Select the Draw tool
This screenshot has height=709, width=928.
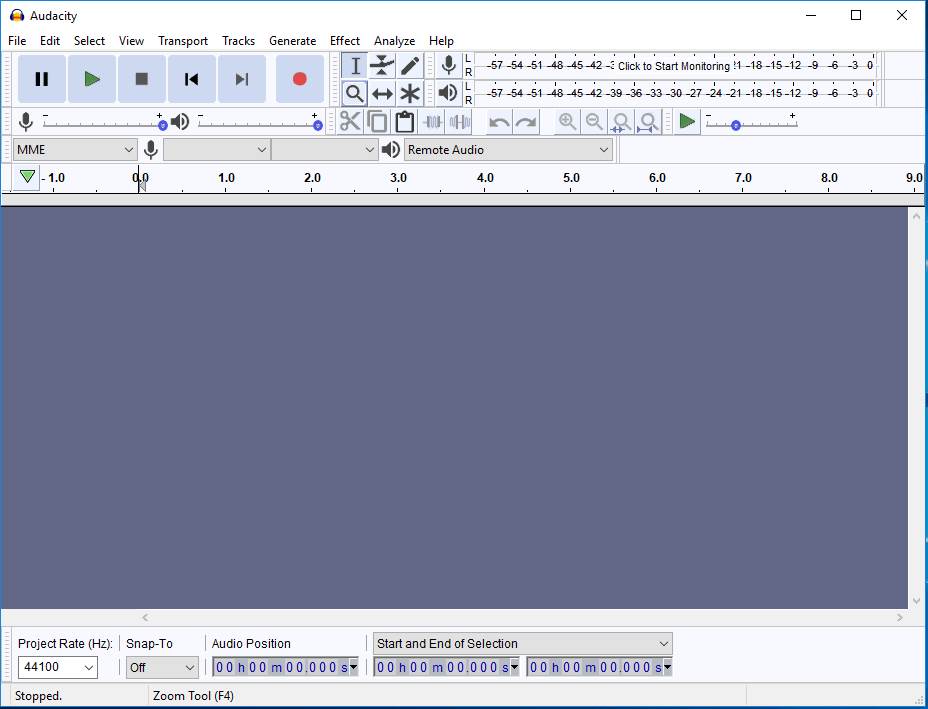tap(409, 65)
